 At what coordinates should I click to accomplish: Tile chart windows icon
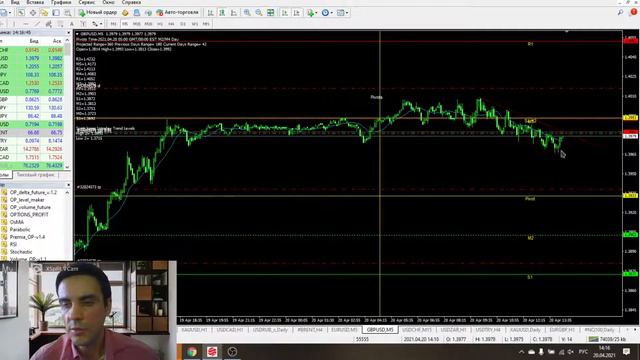click(271, 13)
